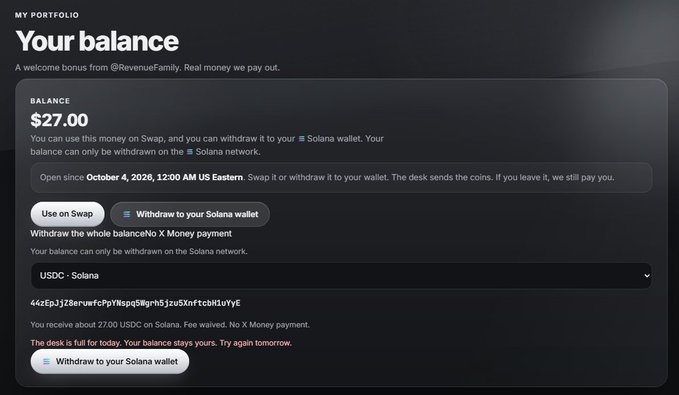Click the Solana icon in the white withdraw button
The width and height of the screenshot is (679, 395).
pos(46,362)
